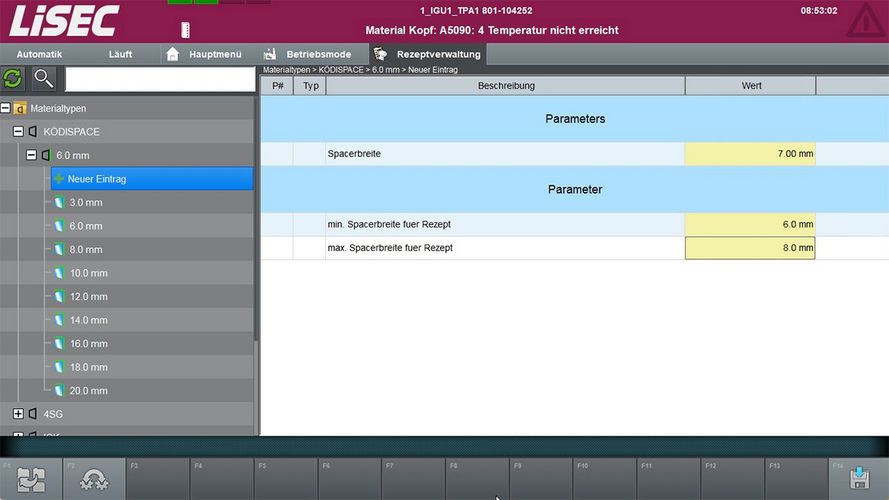Collapse the KÖDISPACE tree node
This screenshot has height=500, width=889.
coord(18,132)
